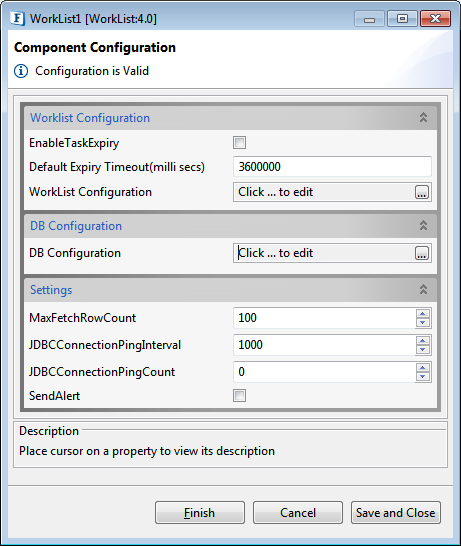Click the info icon beside Configuration is Valid
The image size is (461, 546).
pyautogui.click(x=21, y=71)
